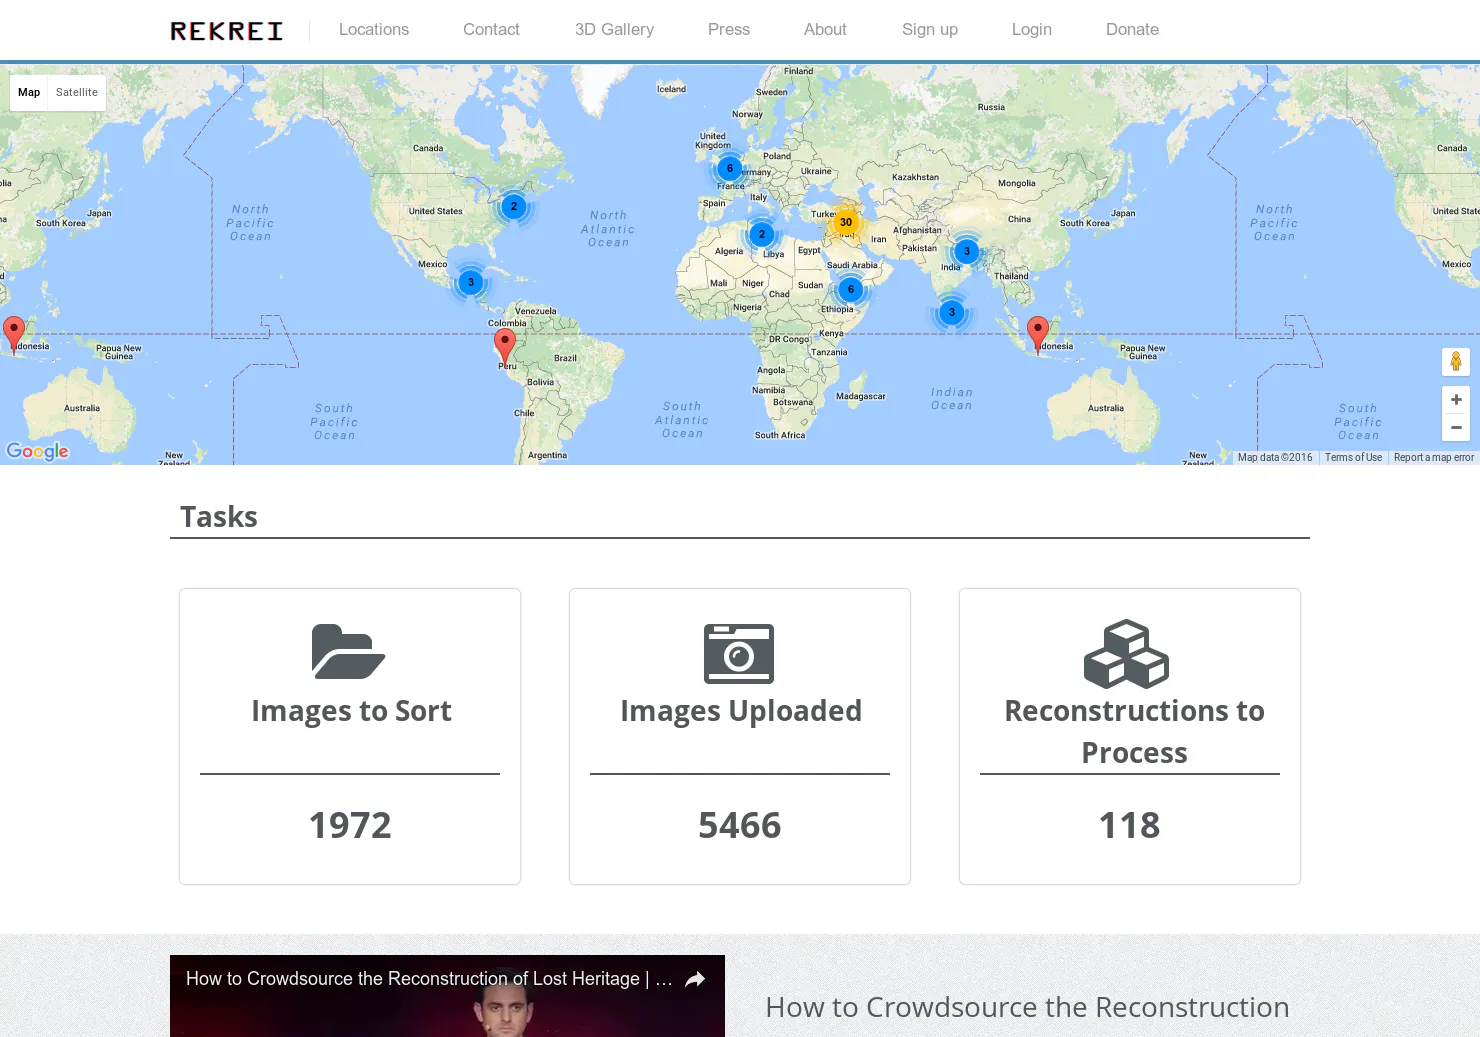
Task: Open the Login page
Action: click(1032, 30)
